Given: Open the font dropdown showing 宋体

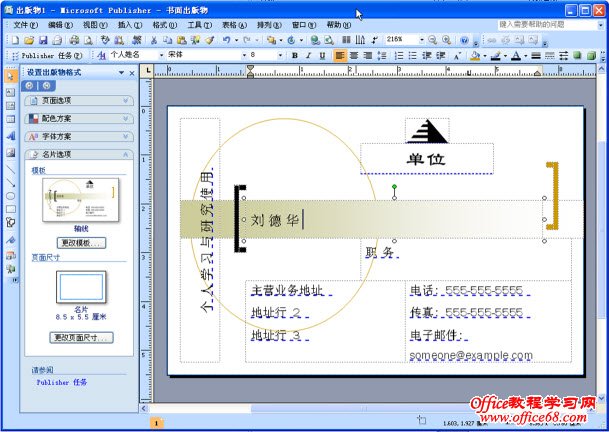Looking at the screenshot, I should click(x=244, y=56).
